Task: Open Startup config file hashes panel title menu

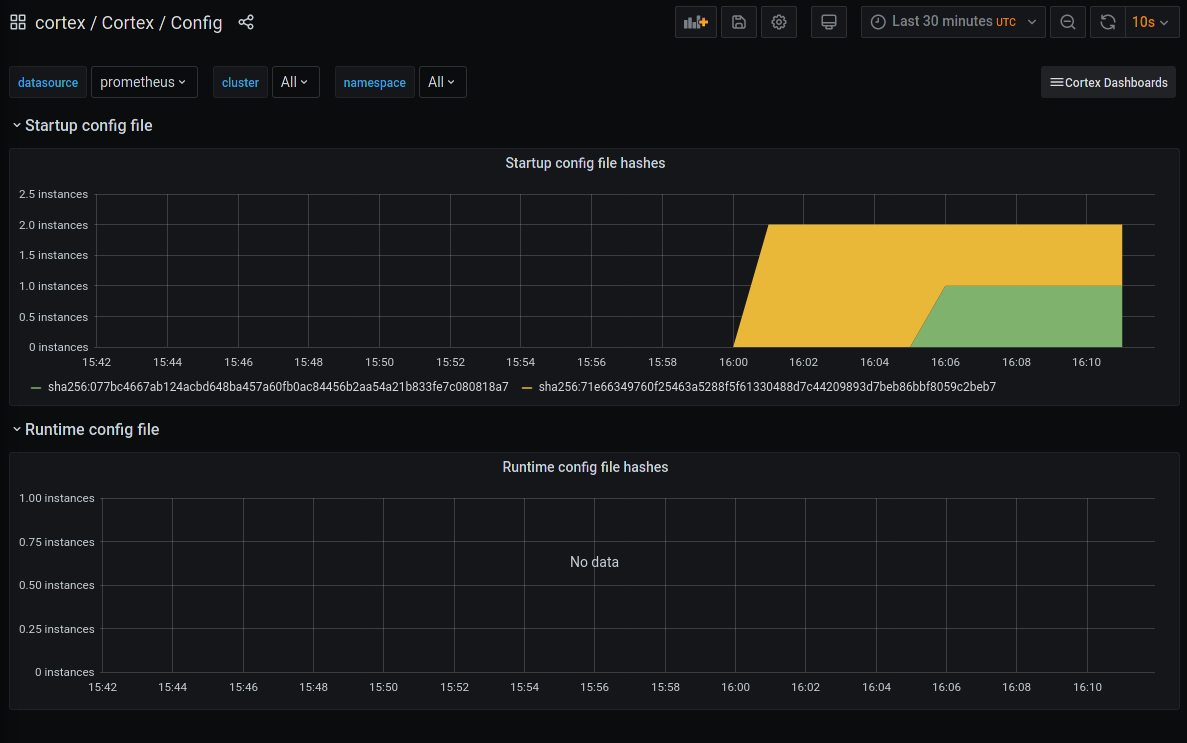Action: (x=585, y=163)
